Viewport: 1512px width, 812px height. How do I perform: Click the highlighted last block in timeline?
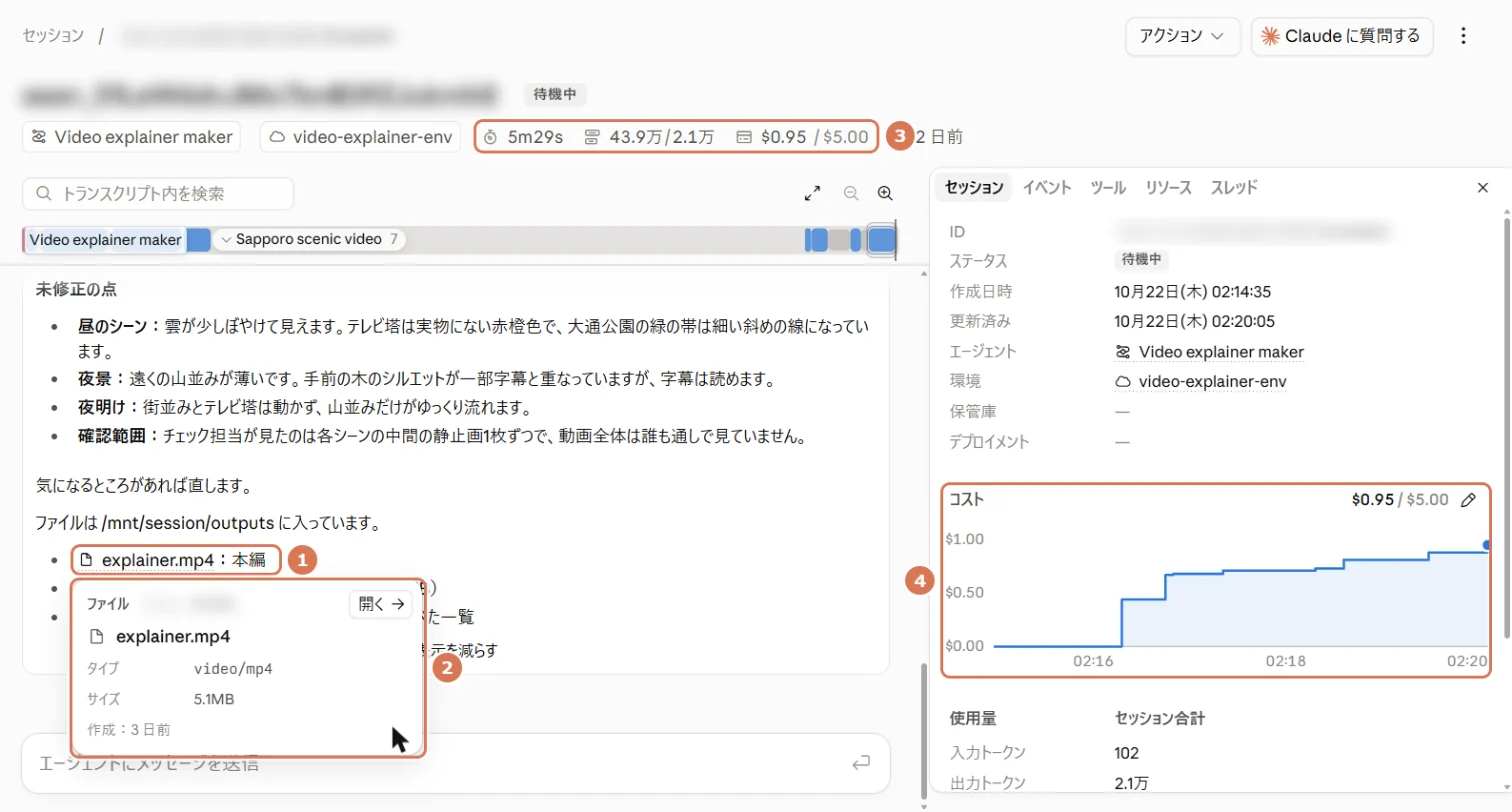click(881, 240)
